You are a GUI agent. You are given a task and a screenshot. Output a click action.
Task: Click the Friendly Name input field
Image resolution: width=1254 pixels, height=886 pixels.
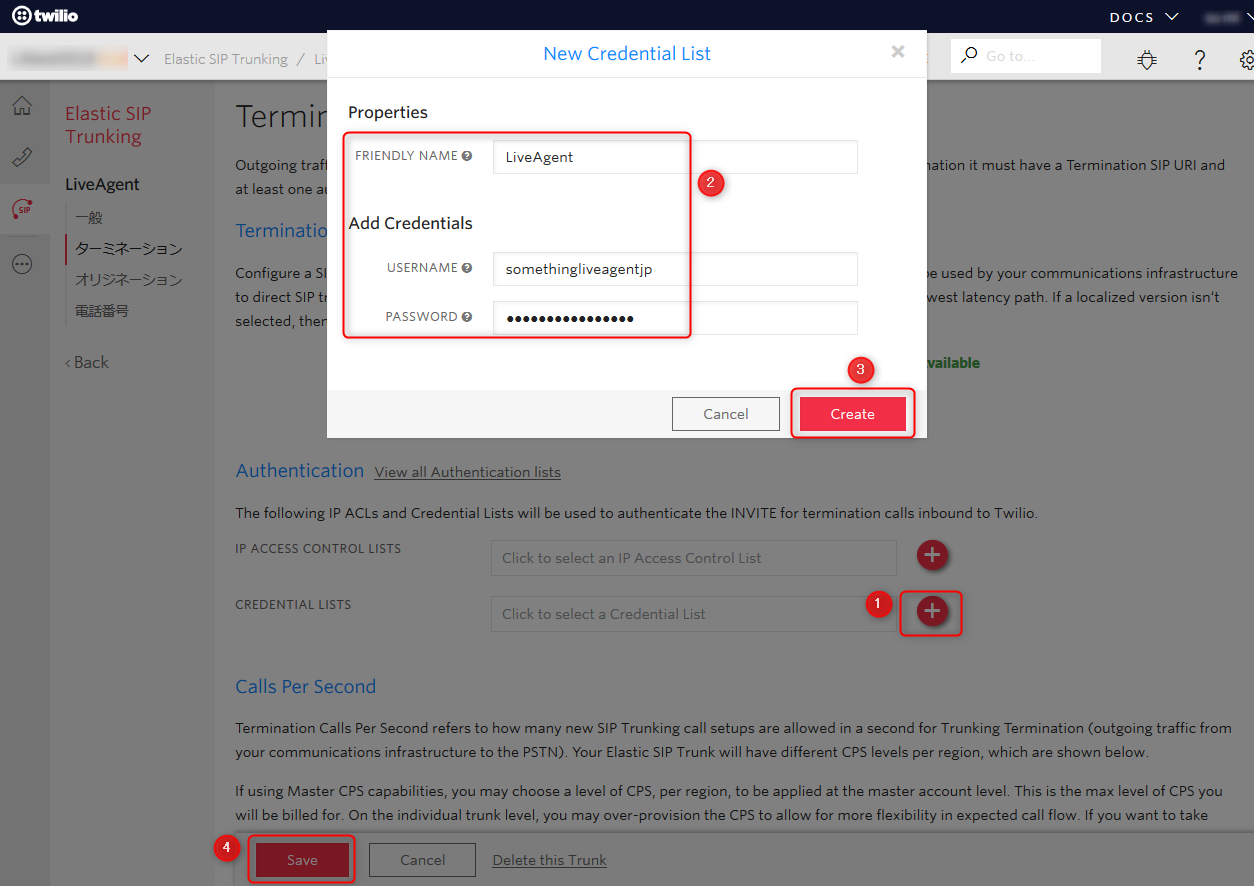point(675,157)
